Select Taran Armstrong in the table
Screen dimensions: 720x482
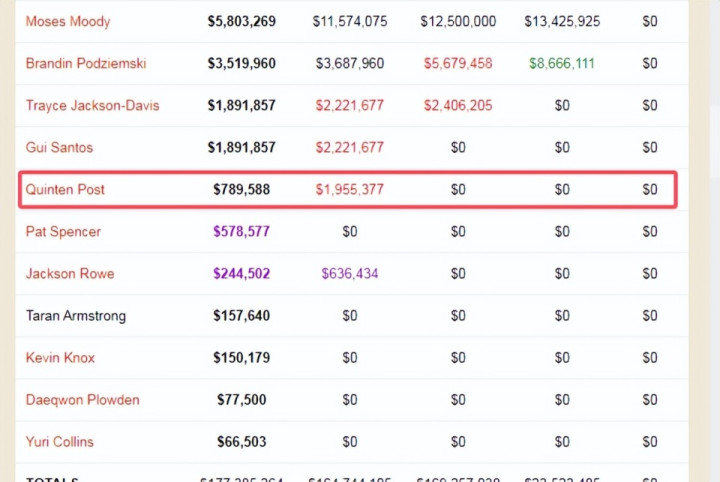pos(76,316)
